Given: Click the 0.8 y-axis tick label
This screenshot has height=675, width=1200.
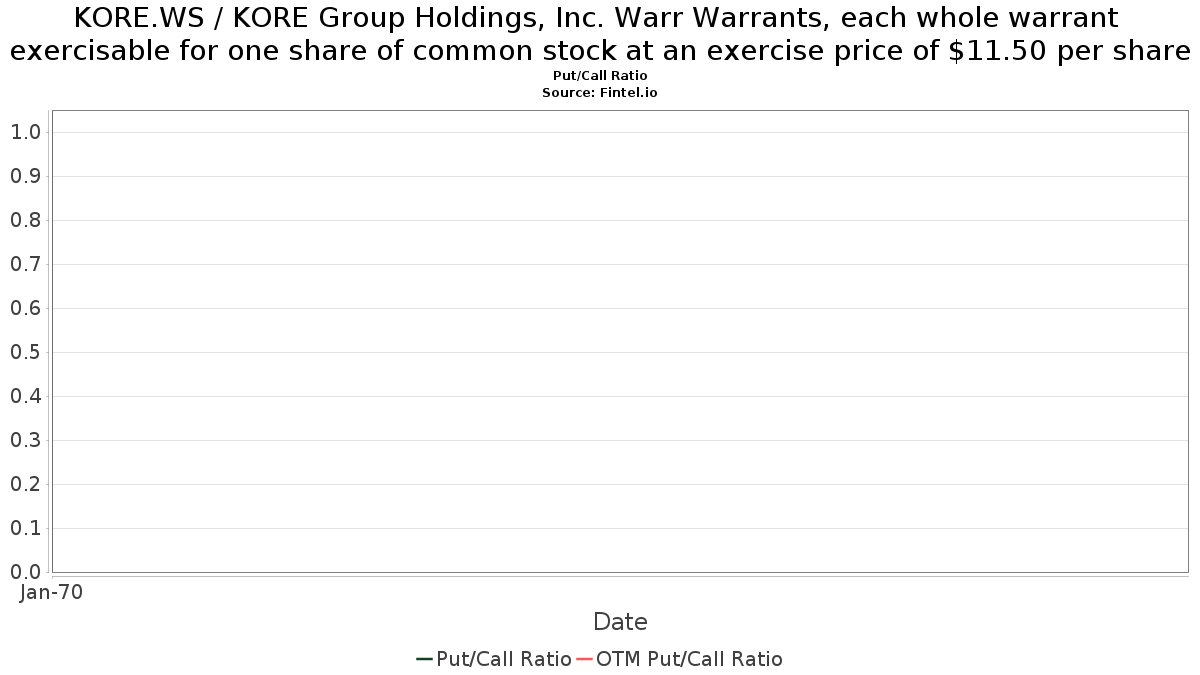Looking at the screenshot, I should point(25,220).
